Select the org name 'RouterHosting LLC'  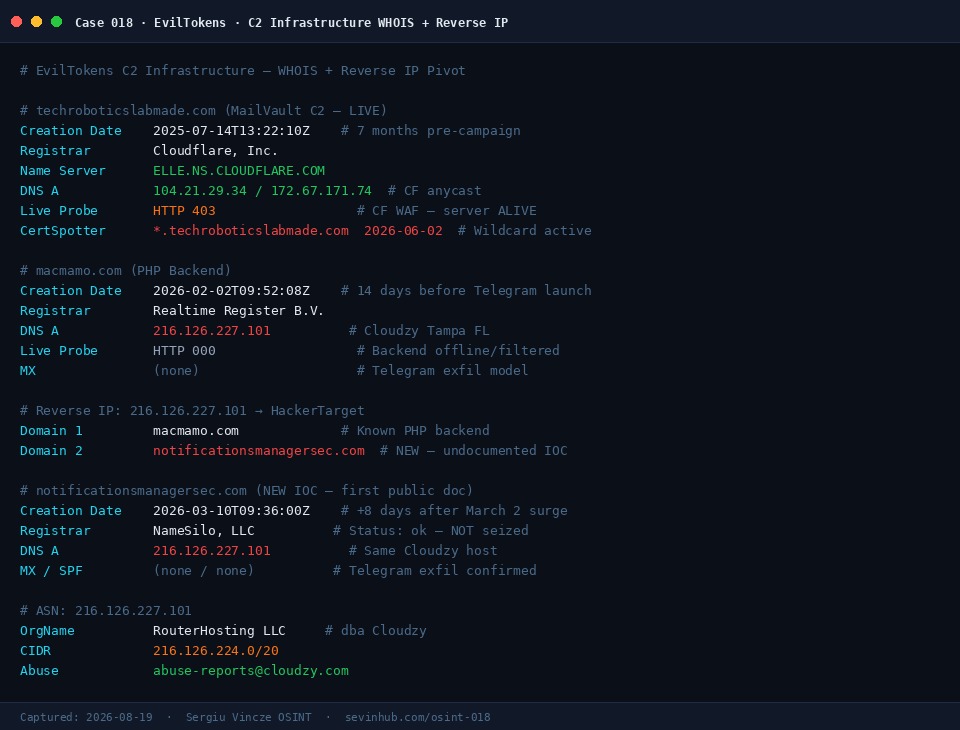(219, 631)
